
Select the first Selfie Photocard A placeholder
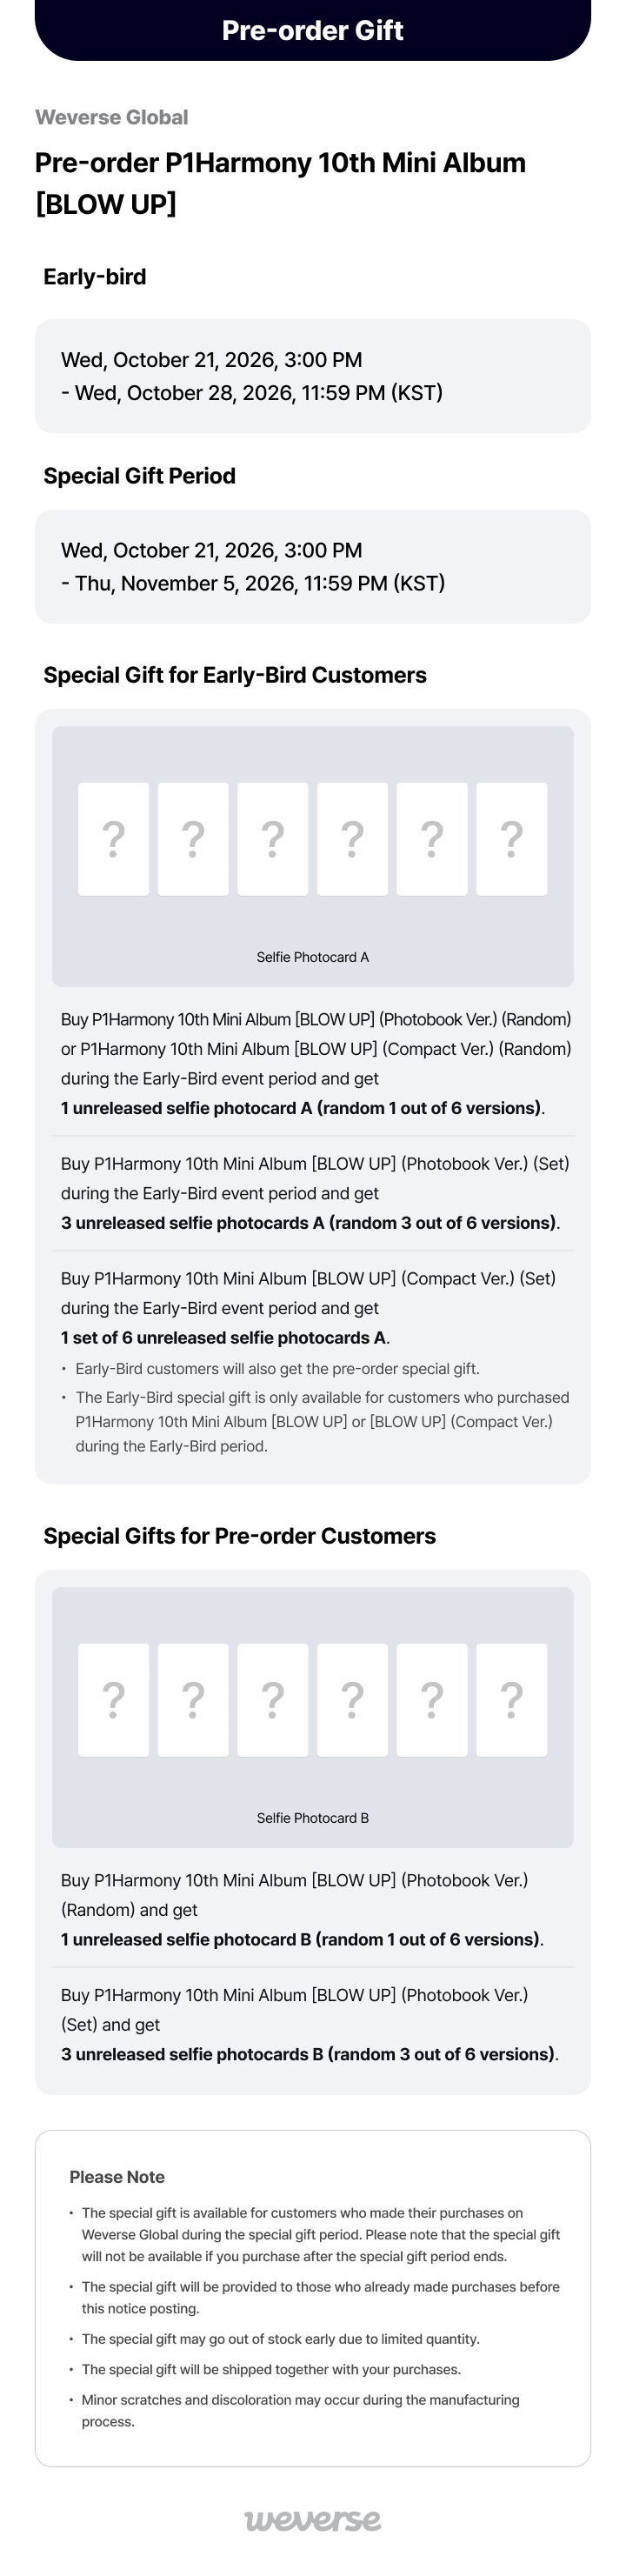pyautogui.click(x=114, y=839)
